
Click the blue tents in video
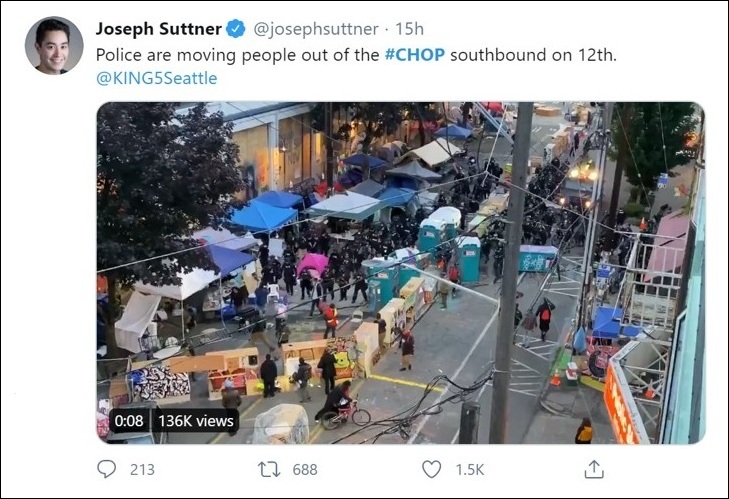[265, 212]
